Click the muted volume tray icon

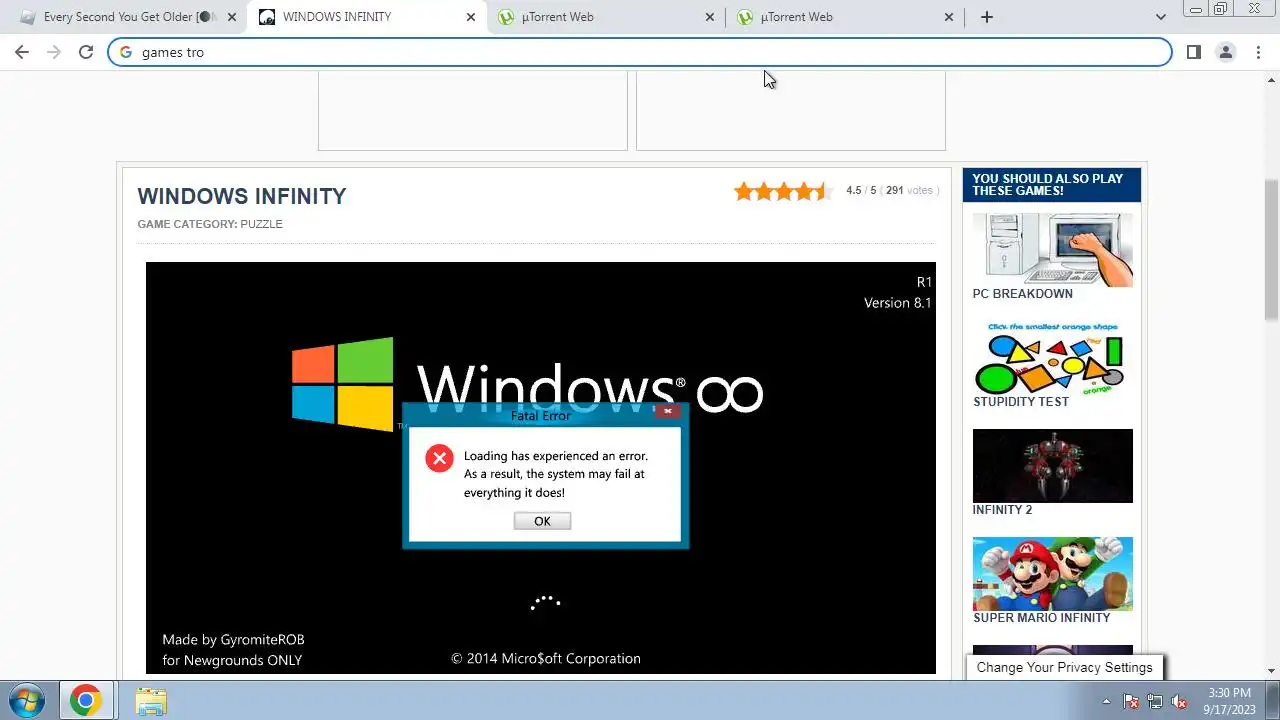(x=1179, y=701)
